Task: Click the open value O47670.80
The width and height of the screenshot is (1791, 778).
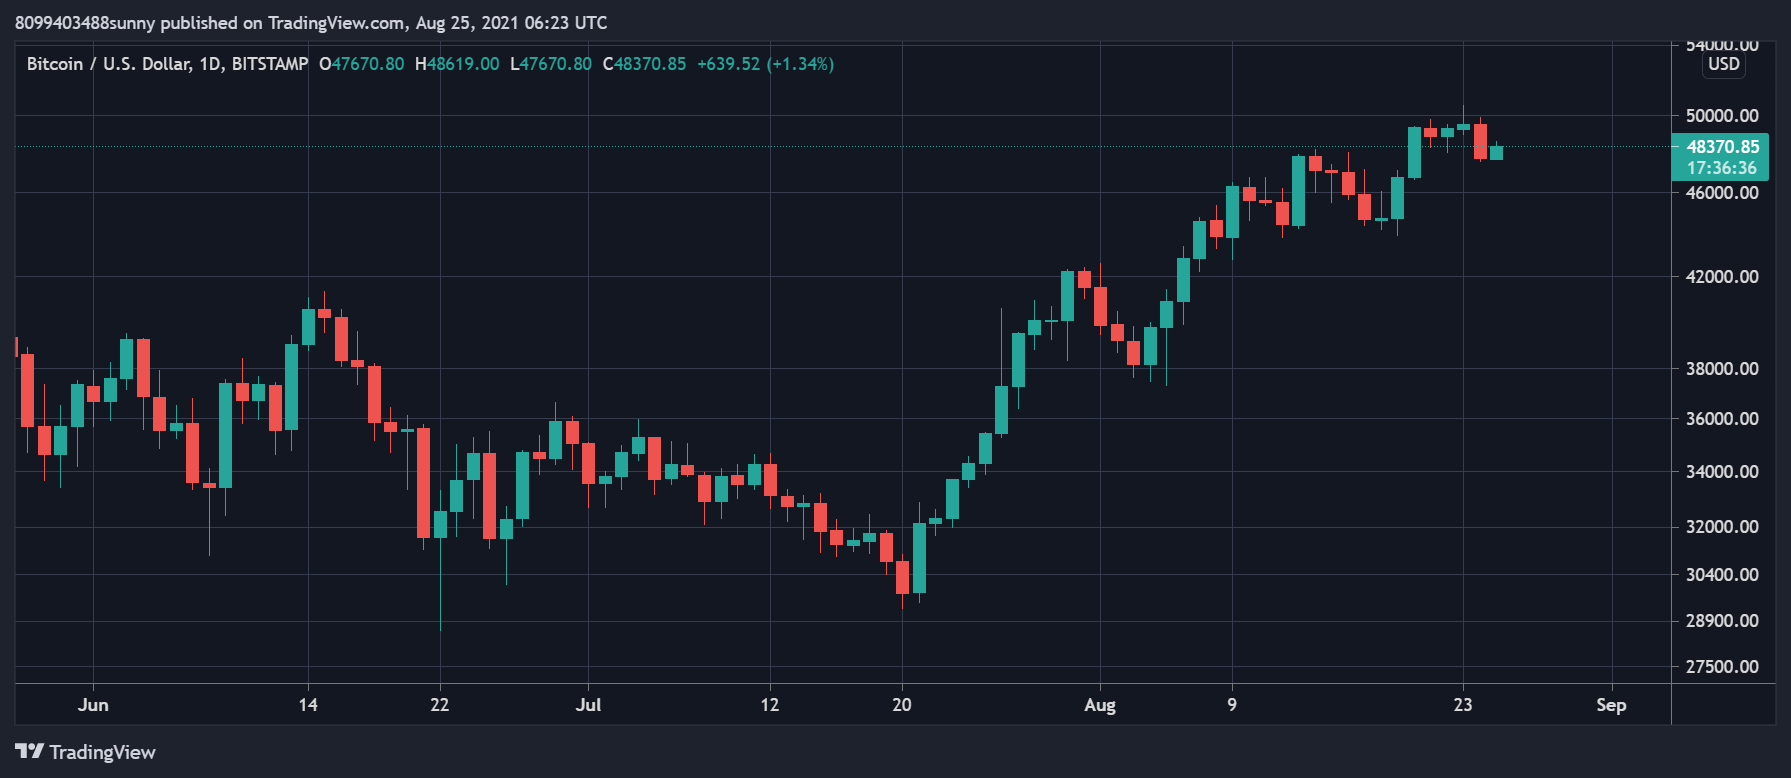Action: [x=362, y=64]
